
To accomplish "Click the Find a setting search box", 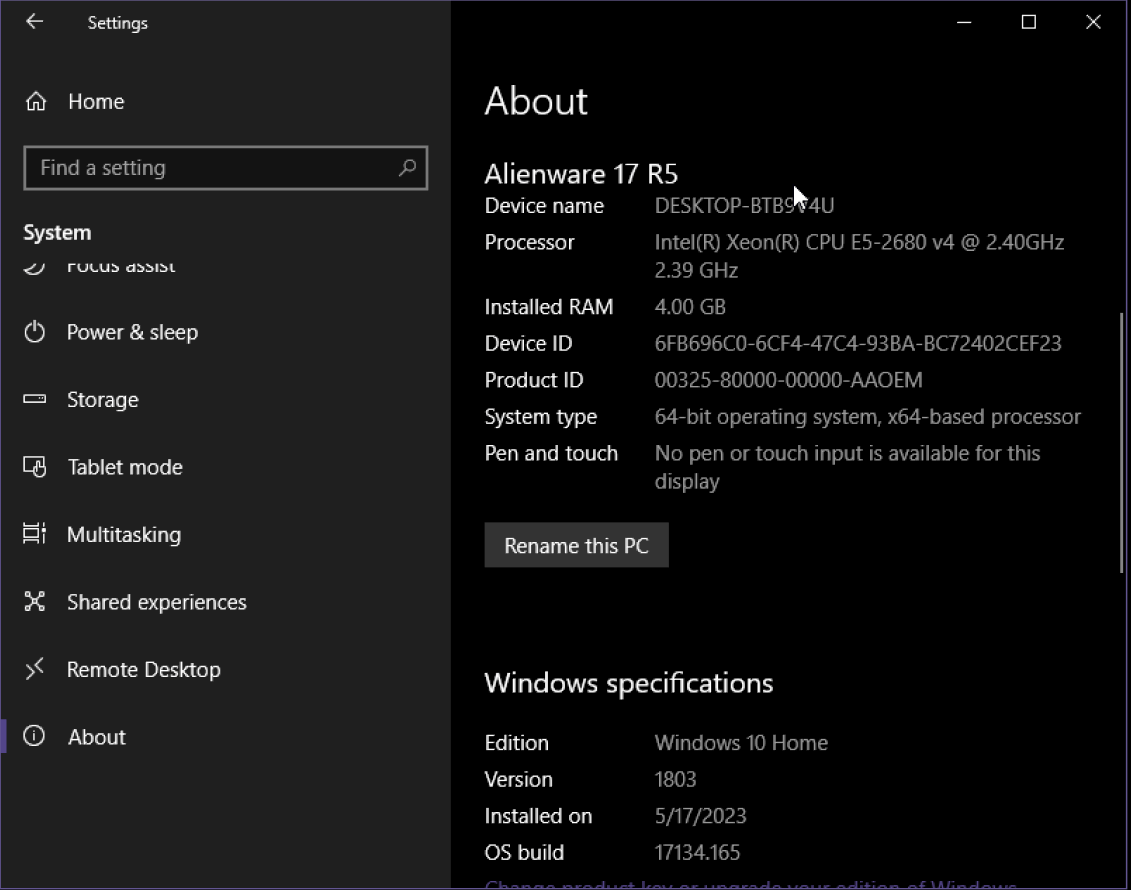I will pos(225,168).
